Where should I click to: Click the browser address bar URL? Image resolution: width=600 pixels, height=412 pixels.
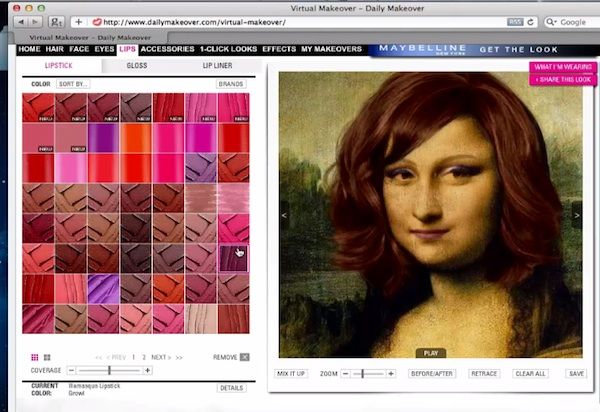[x=194, y=22]
